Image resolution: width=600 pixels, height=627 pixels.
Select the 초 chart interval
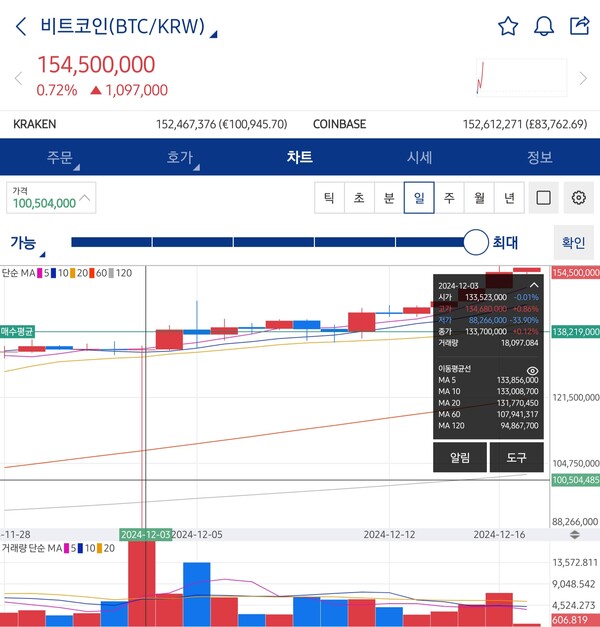[359, 198]
